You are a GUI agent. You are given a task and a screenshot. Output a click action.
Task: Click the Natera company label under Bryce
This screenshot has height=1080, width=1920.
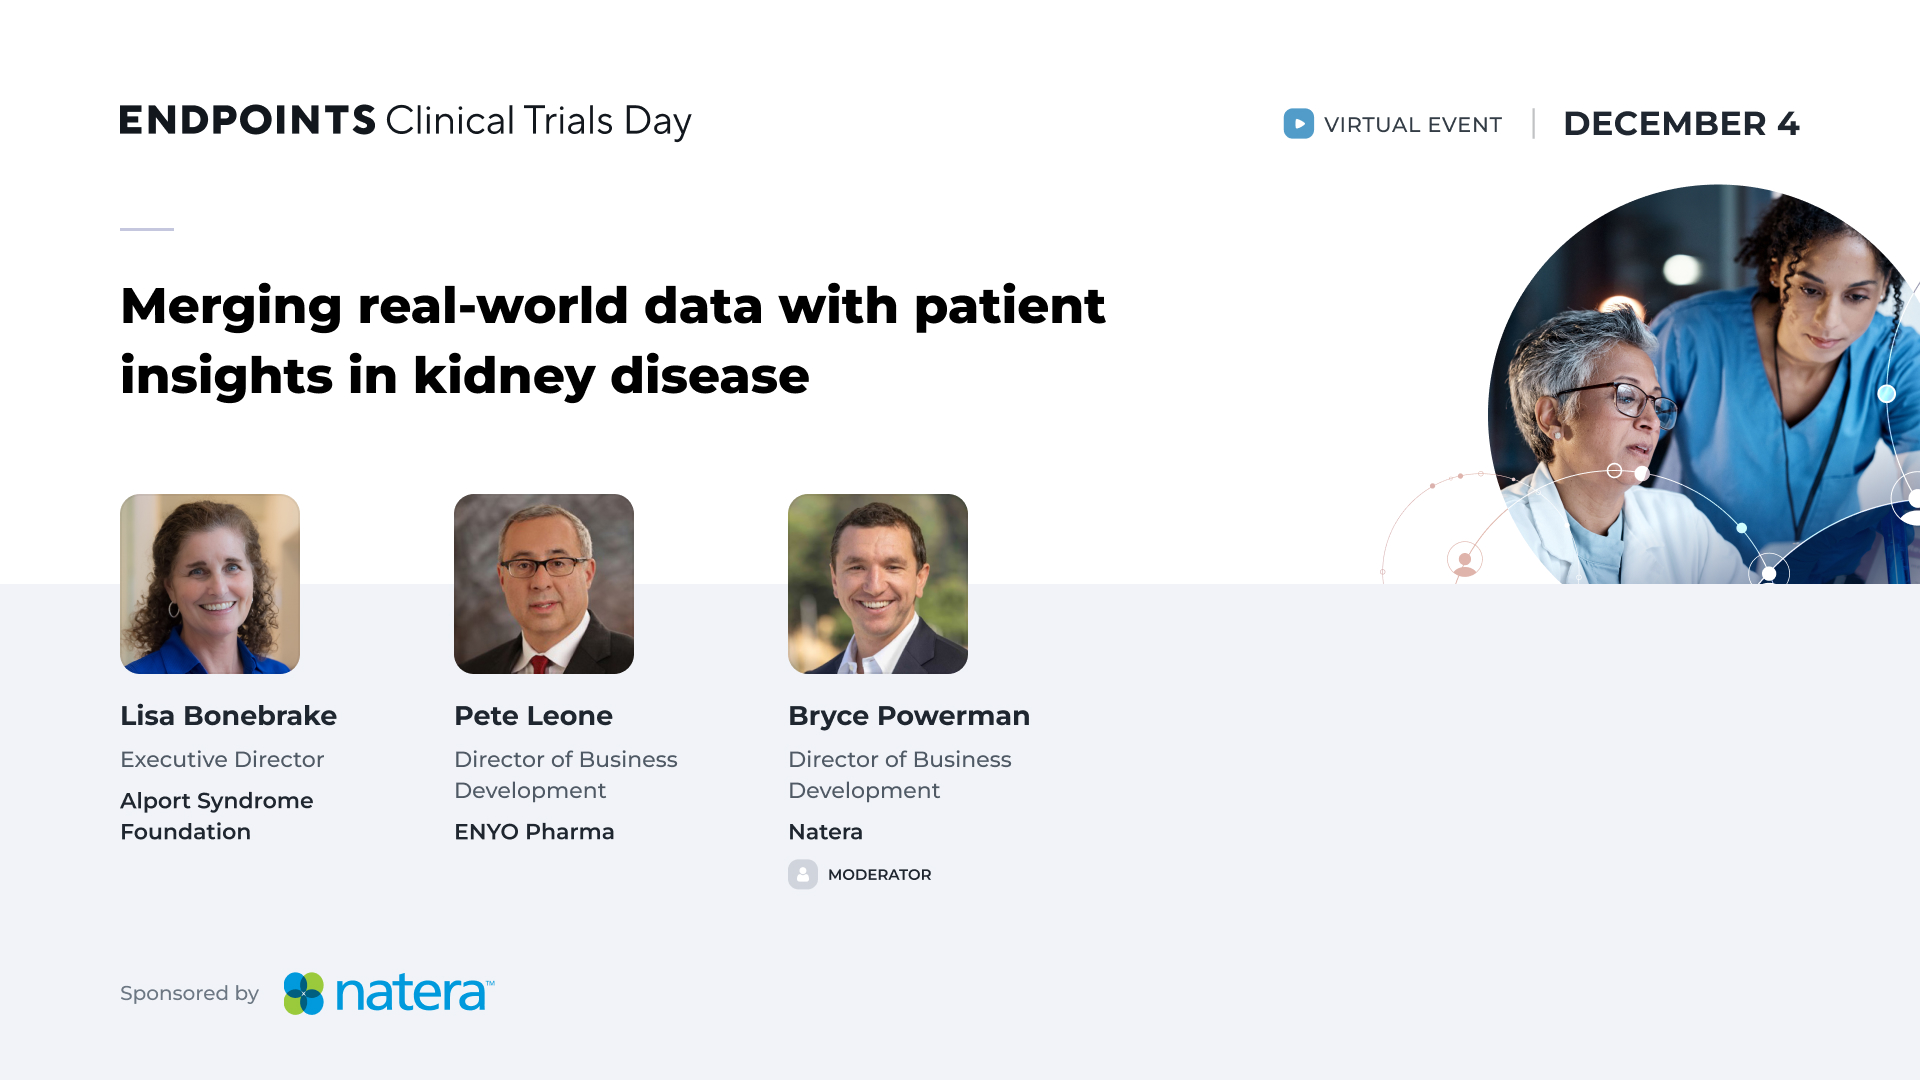pos(825,832)
